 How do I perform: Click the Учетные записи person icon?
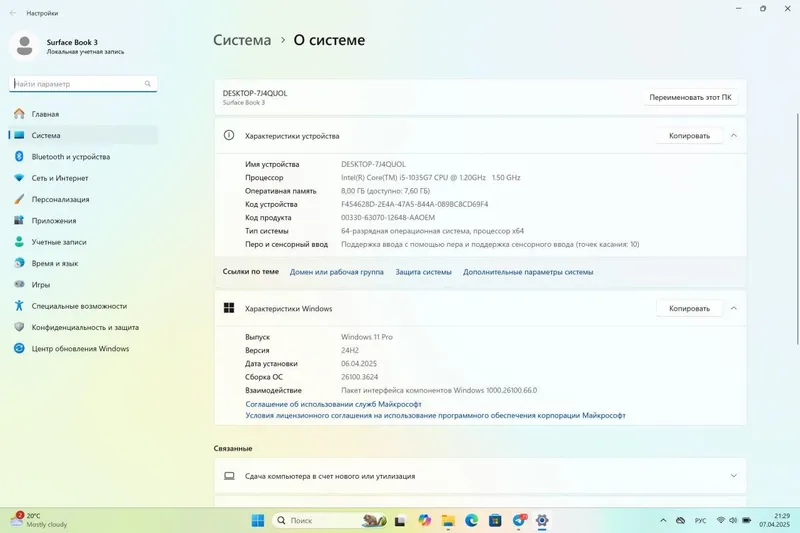pyautogui.click(x=19, y=242)
